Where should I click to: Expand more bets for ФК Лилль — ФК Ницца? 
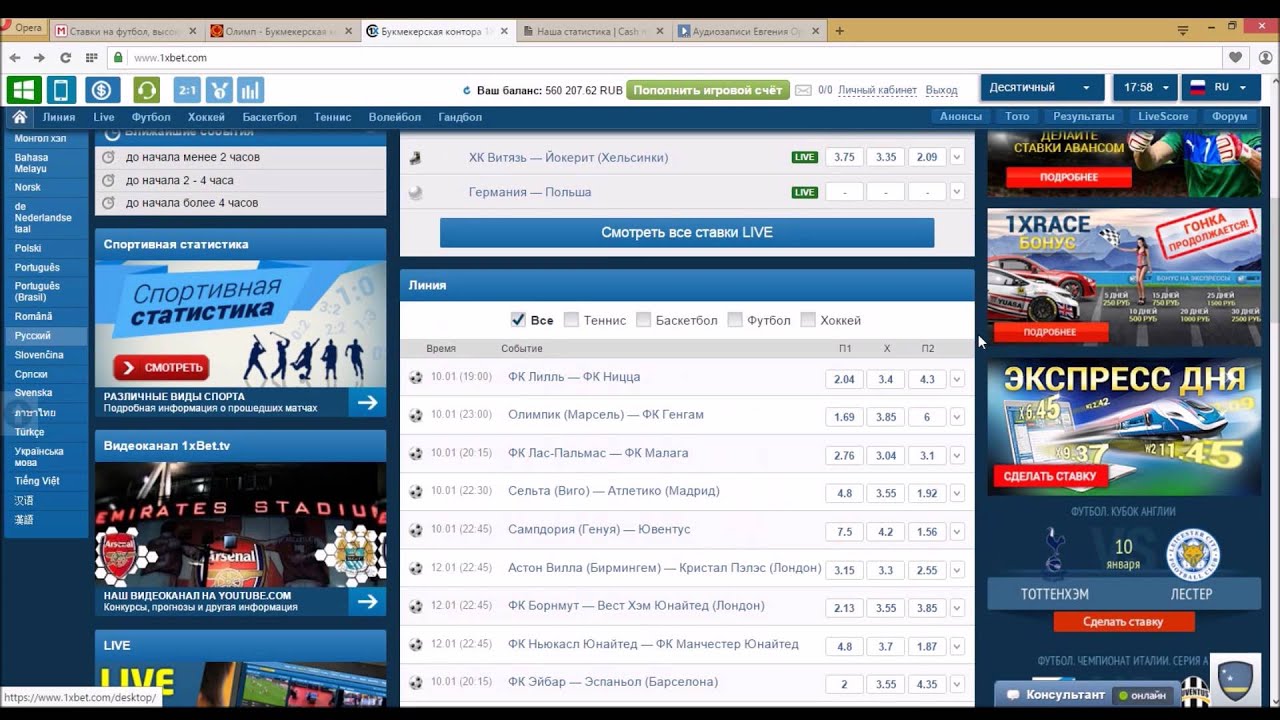click(957, 379)
